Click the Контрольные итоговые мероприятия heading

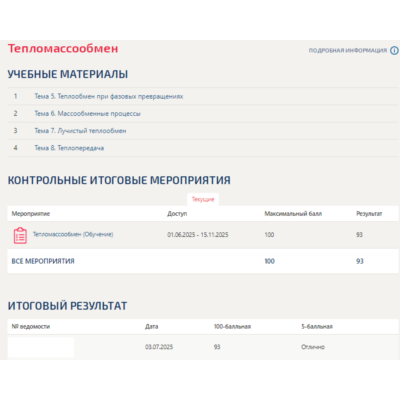click(x=119, y=180)
